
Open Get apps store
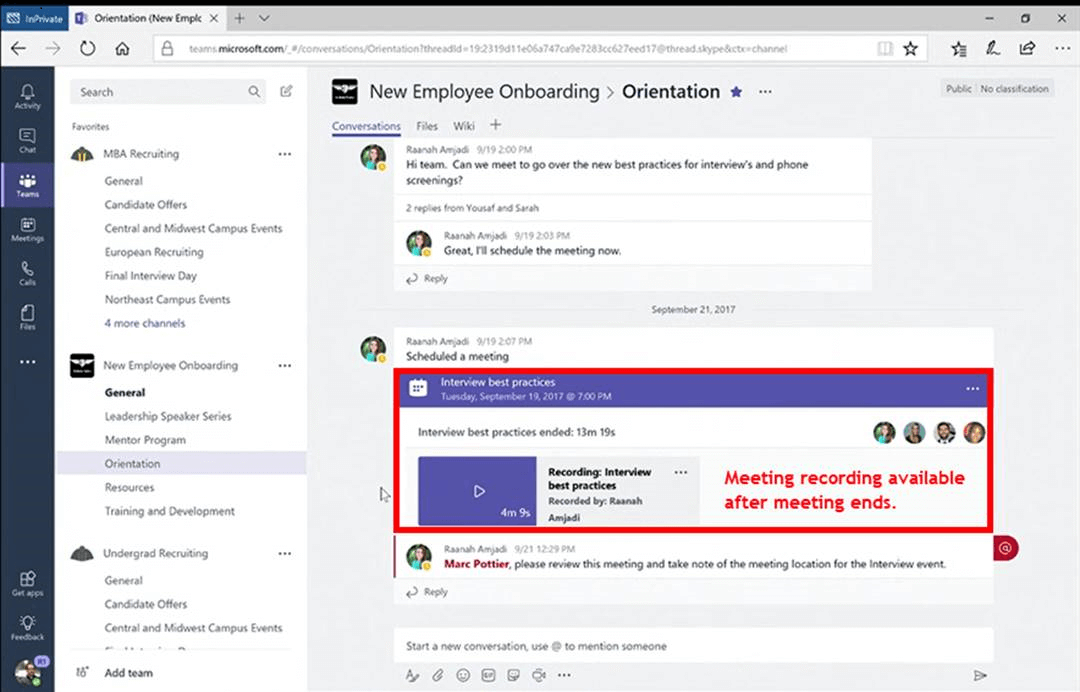[x=28, y=583]
